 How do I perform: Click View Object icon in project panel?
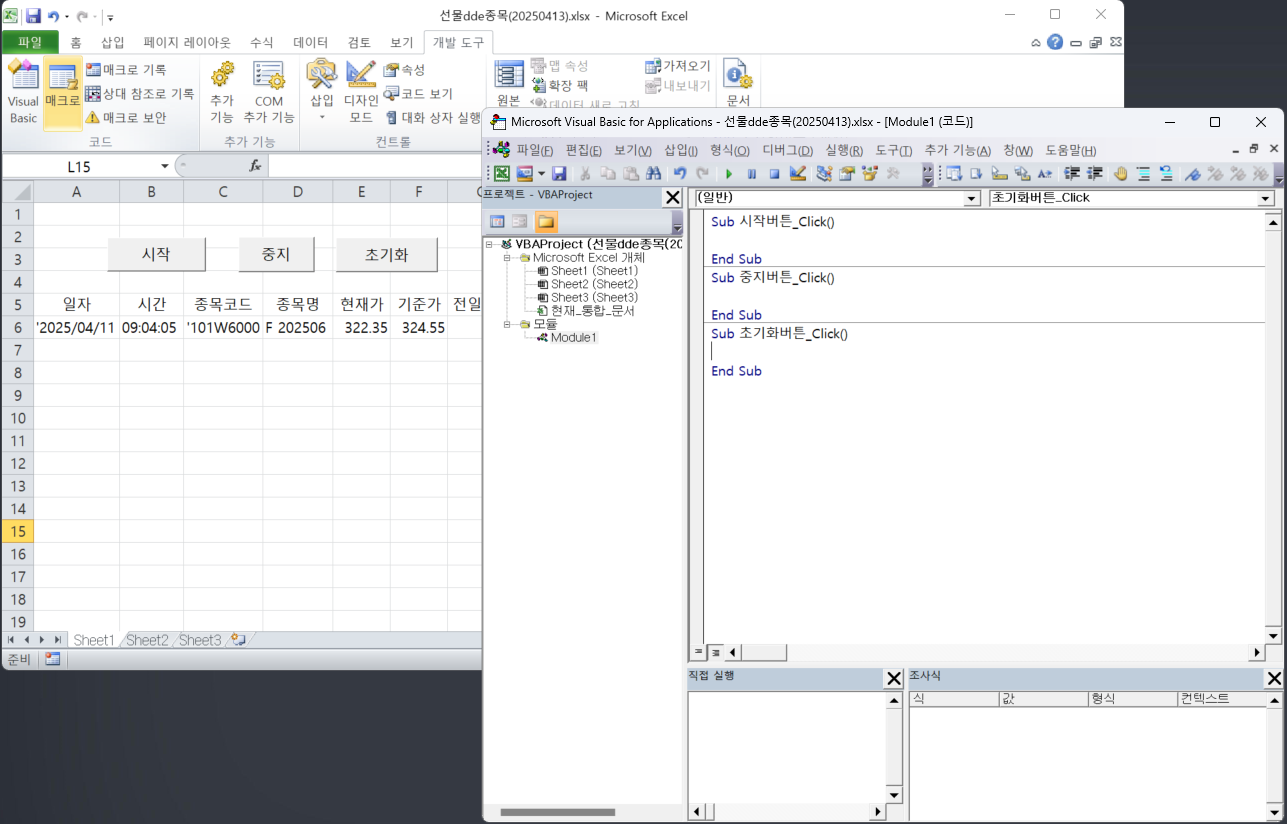[520, 221]
